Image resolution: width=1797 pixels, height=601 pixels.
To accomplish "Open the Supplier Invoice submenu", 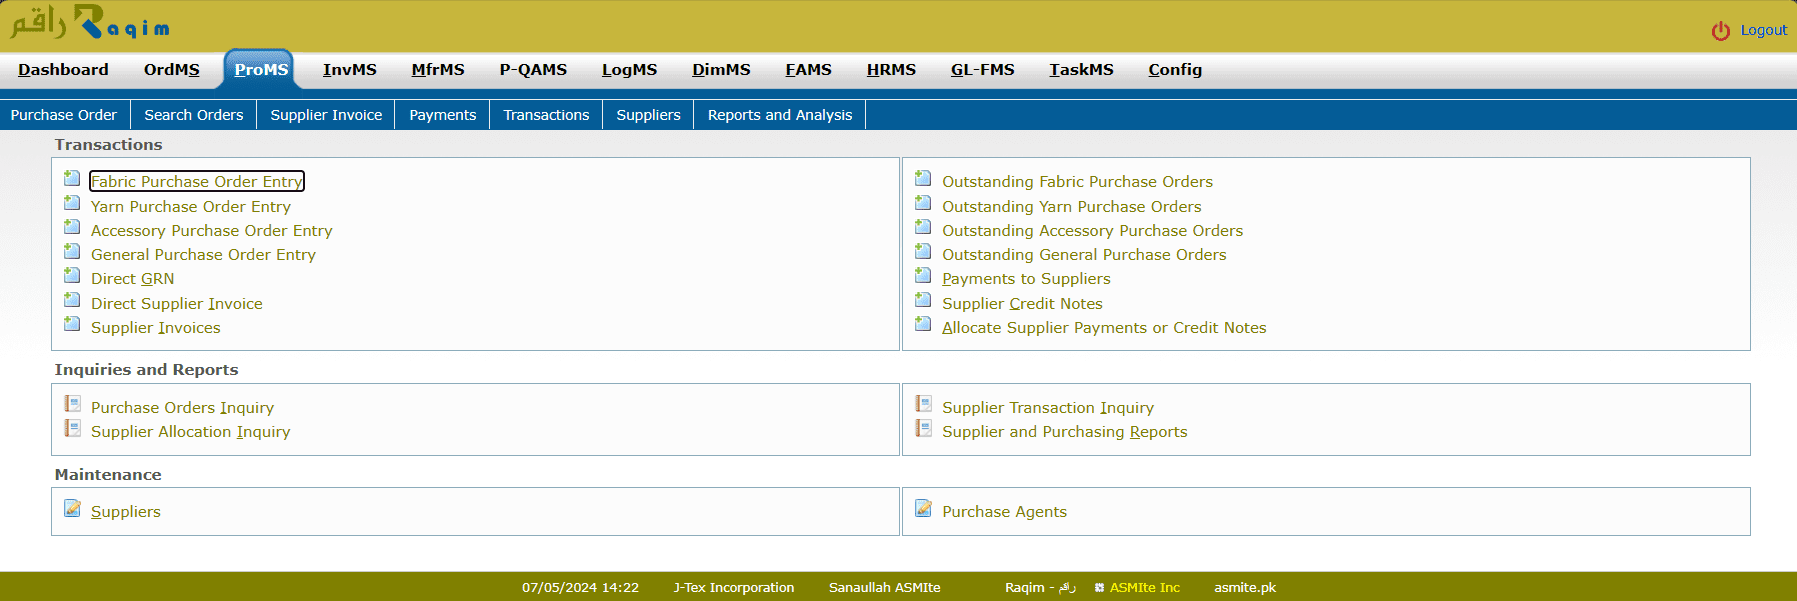I will [326, 115].
